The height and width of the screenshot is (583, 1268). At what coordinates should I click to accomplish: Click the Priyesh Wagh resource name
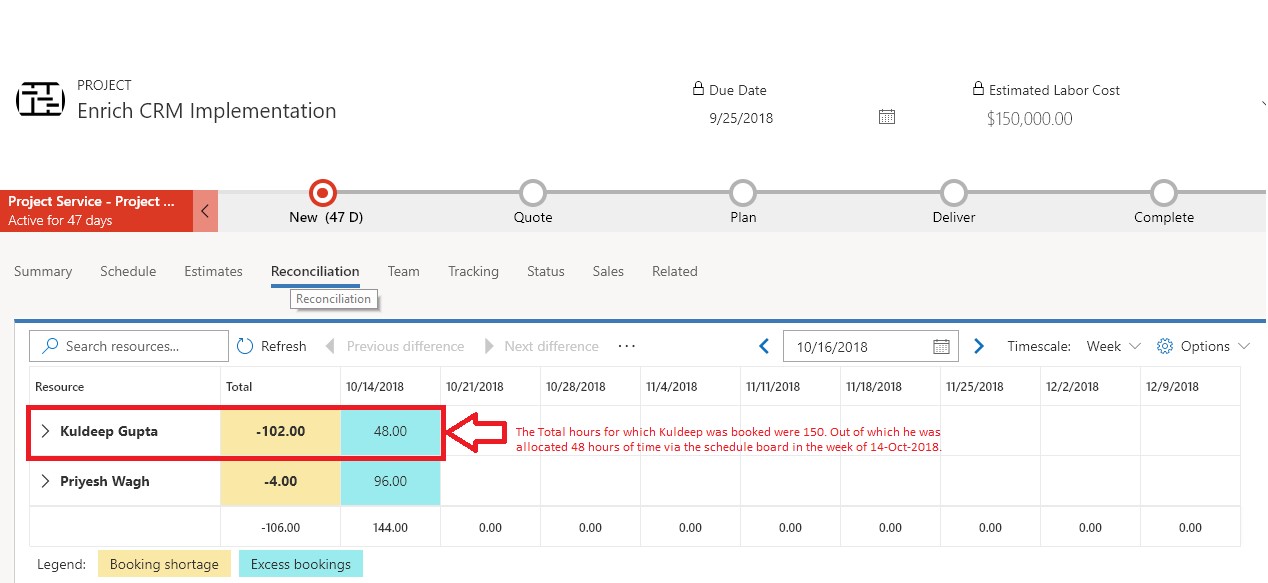[105, 481]
